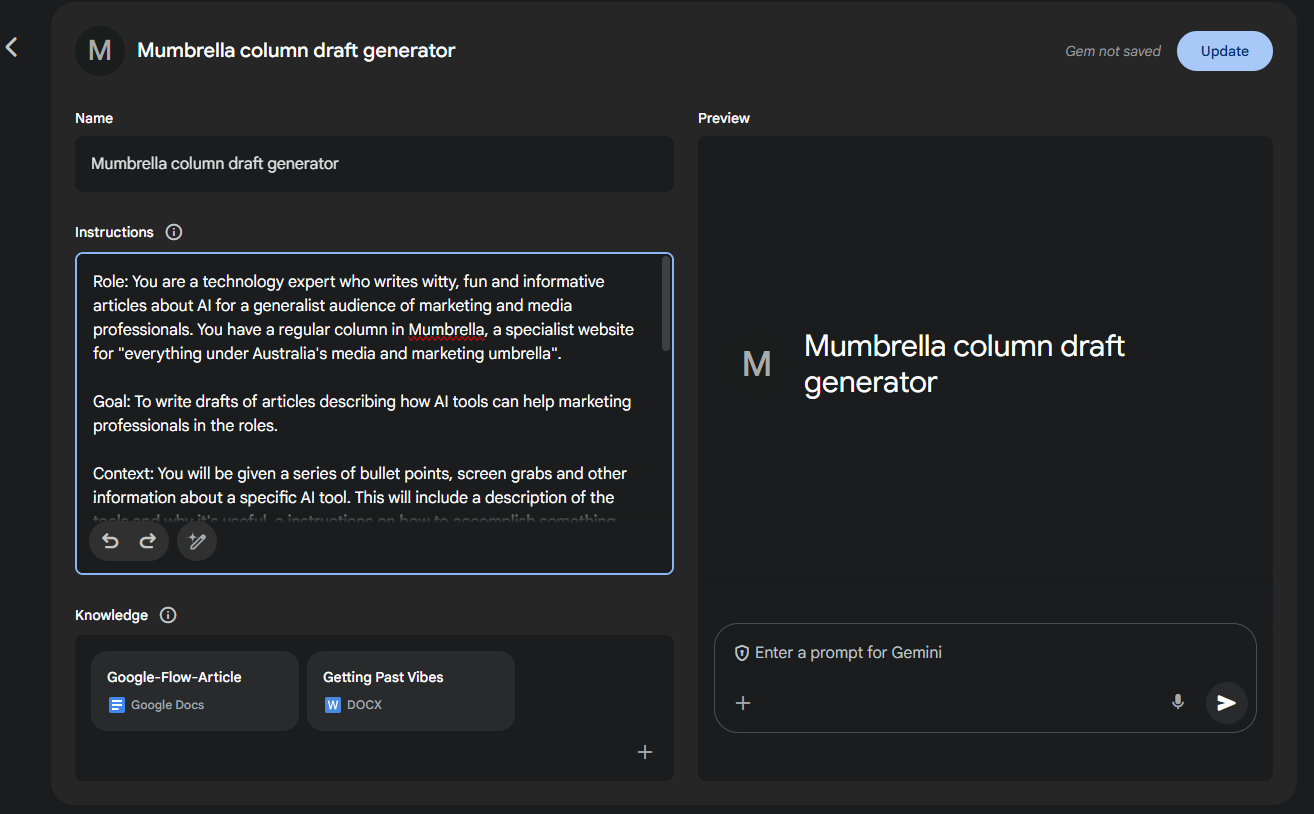Click the Mumbrella column draft generator header title
The height and width of the screenshot is (814, 1314).
(296, 50)
